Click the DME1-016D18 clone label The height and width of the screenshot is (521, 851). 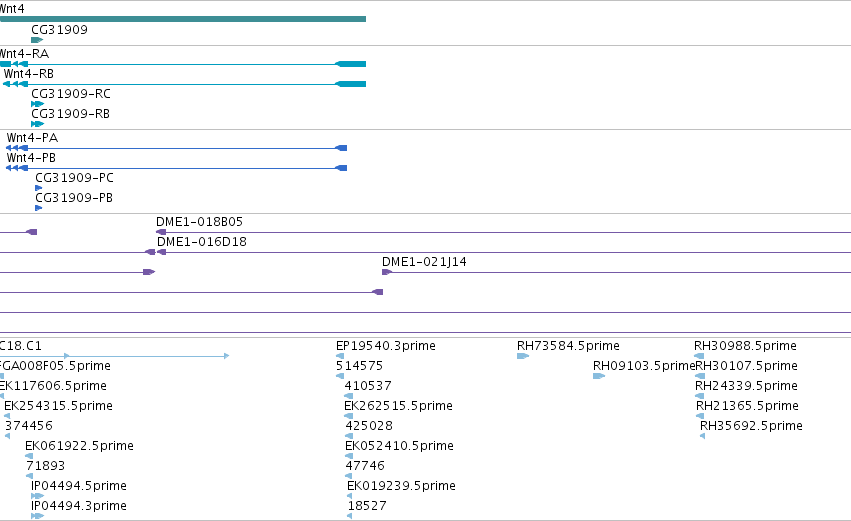[x=202, y=242]
